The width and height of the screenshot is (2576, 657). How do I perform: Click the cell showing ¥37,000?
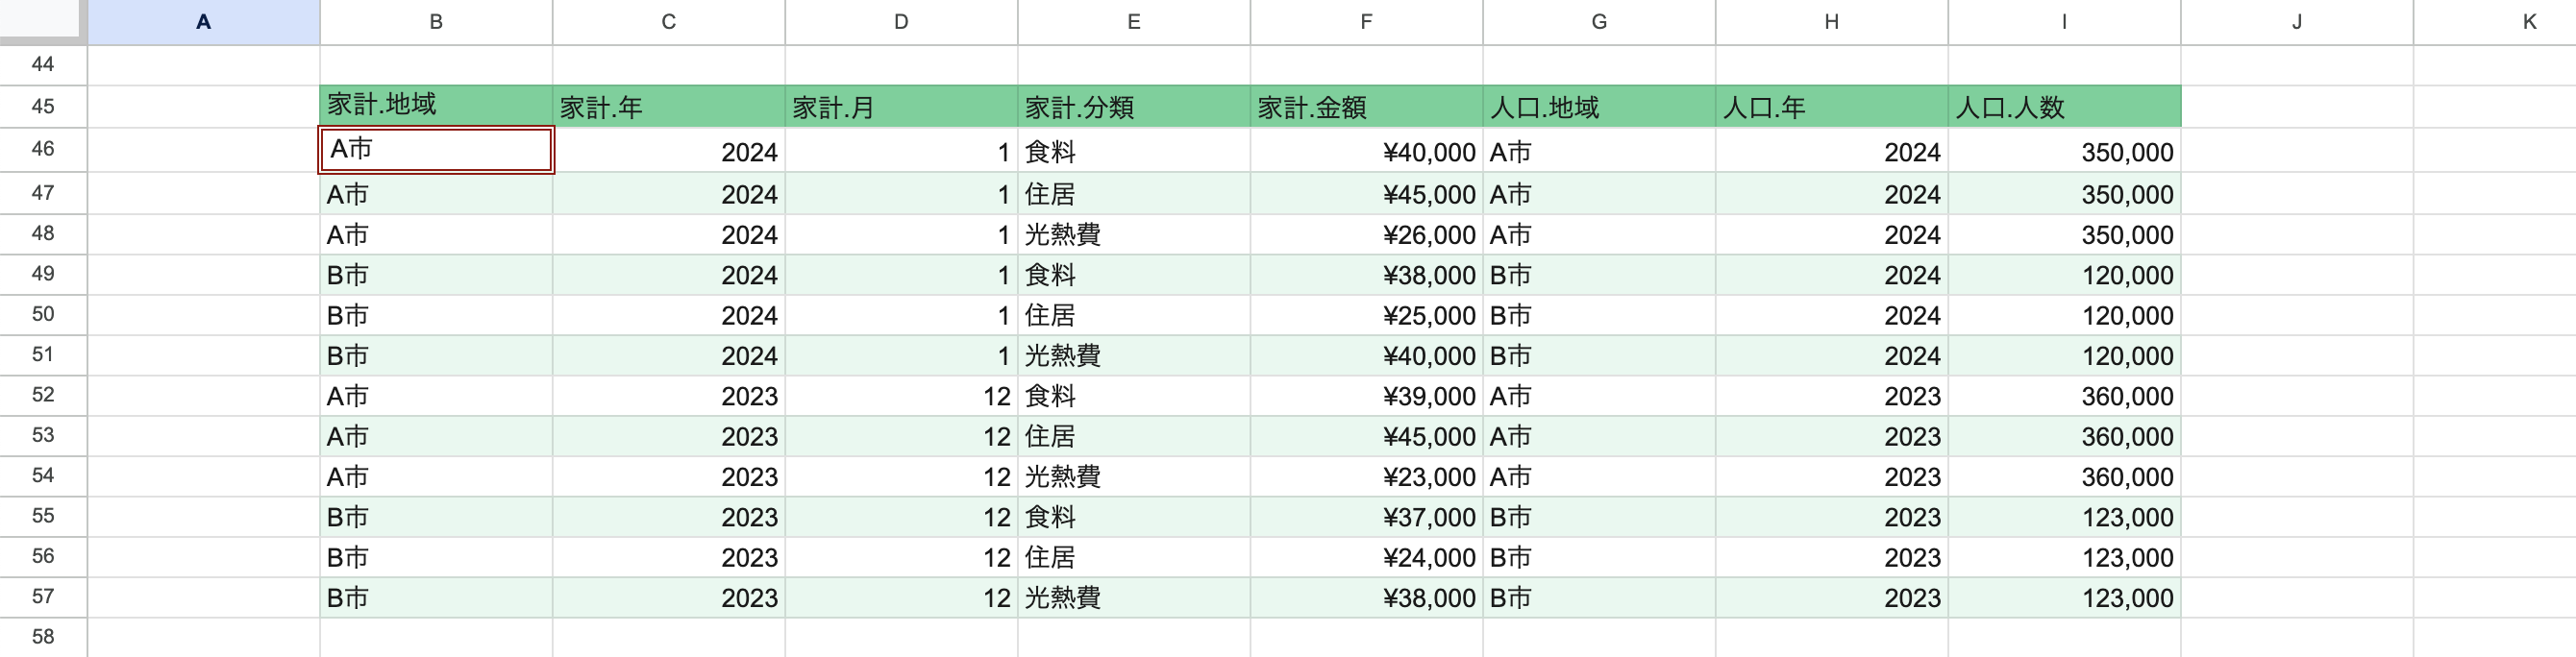pyautogui.click(x=1366, y=518)
